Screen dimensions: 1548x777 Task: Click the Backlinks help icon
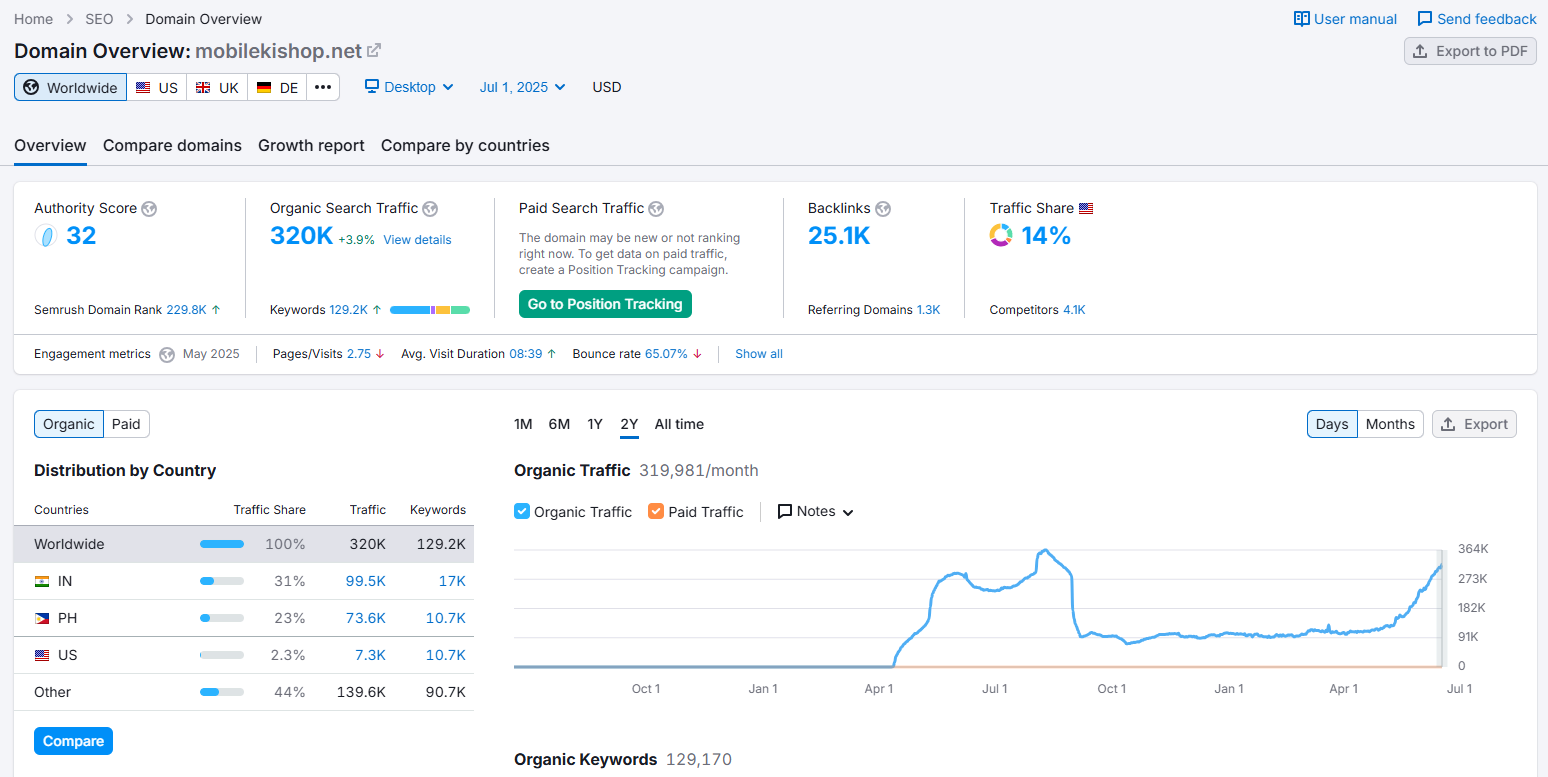(x=883, y=208)
